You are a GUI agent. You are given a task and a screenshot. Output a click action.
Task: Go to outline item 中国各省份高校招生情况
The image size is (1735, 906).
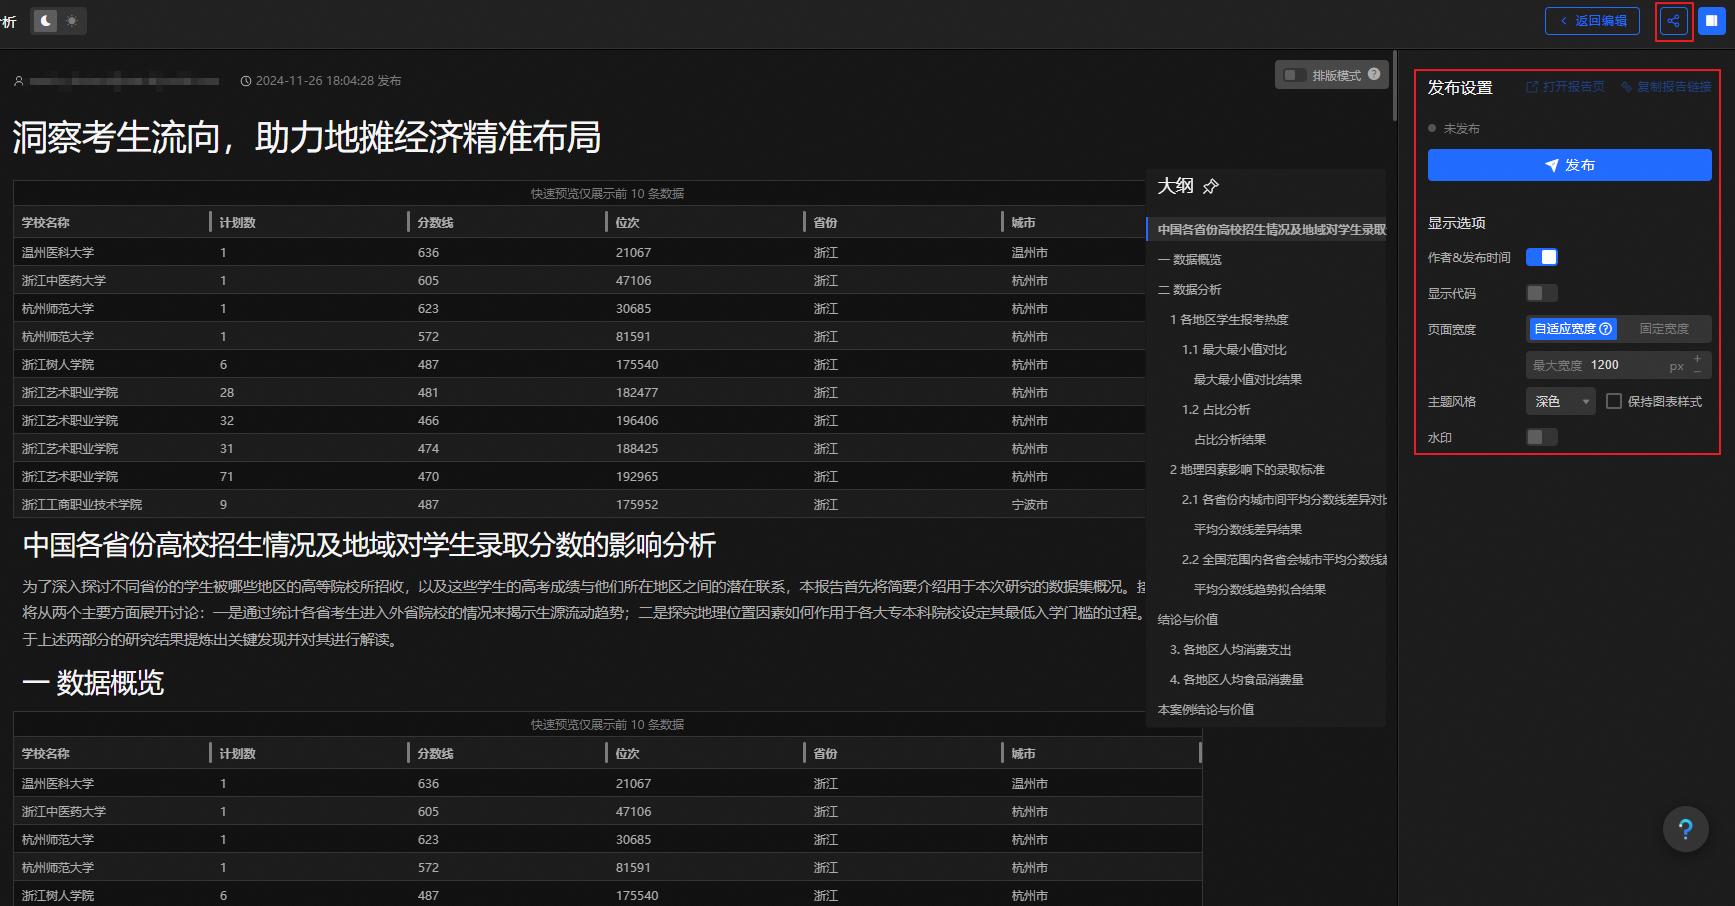click(x=1266, y=230)
